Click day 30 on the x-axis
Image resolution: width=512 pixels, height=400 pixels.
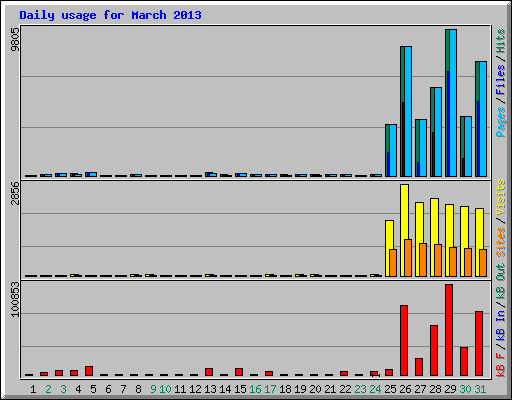465,389
